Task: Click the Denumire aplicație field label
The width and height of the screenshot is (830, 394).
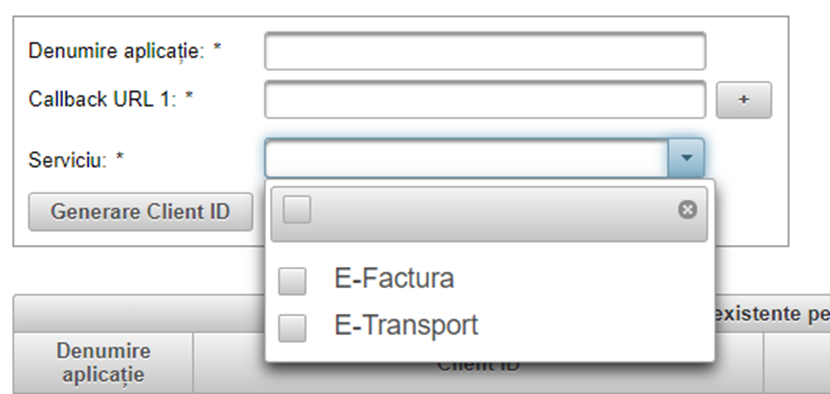Action: point(124,51)
